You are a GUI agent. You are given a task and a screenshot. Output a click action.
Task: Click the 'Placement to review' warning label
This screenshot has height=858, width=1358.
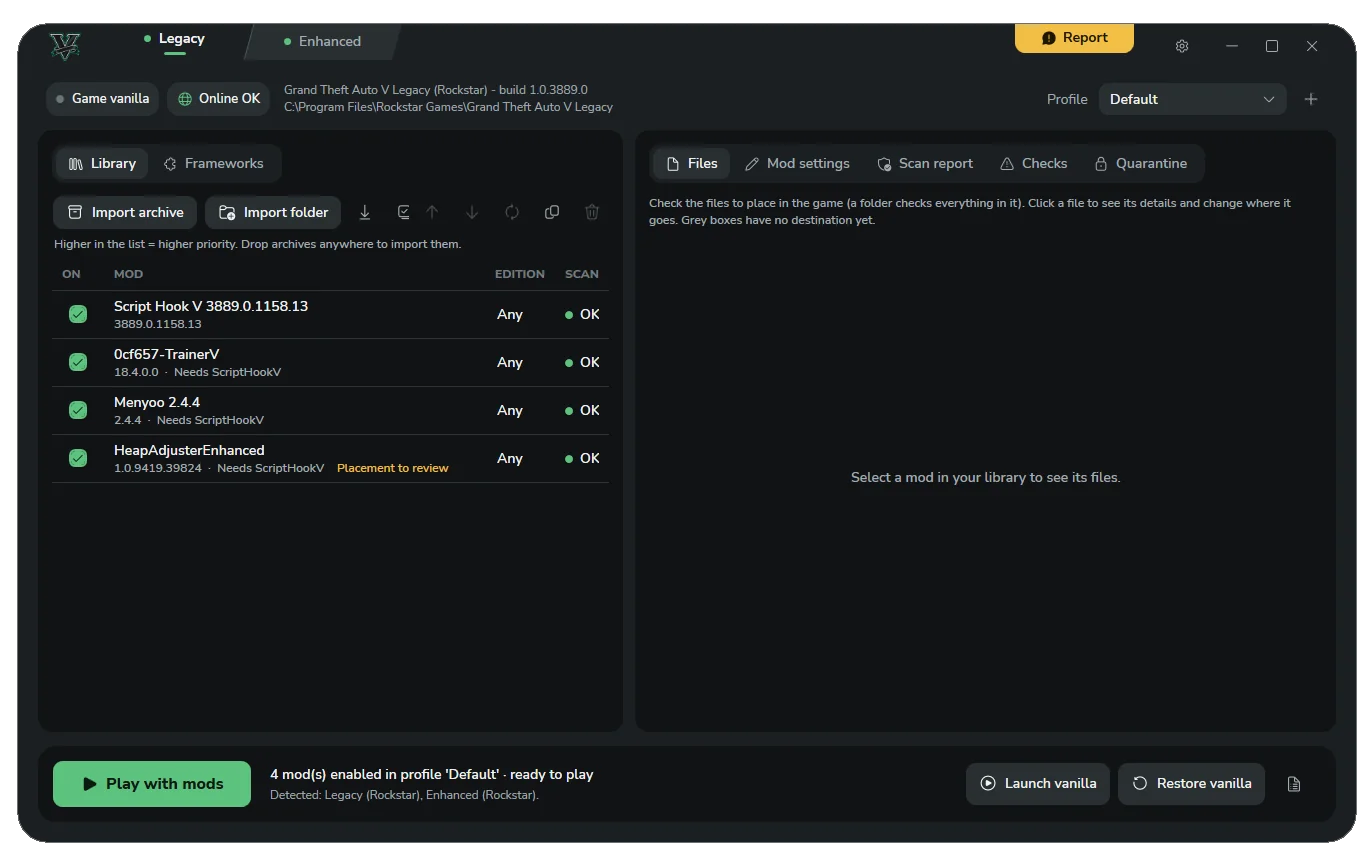(x=393, y=468)
